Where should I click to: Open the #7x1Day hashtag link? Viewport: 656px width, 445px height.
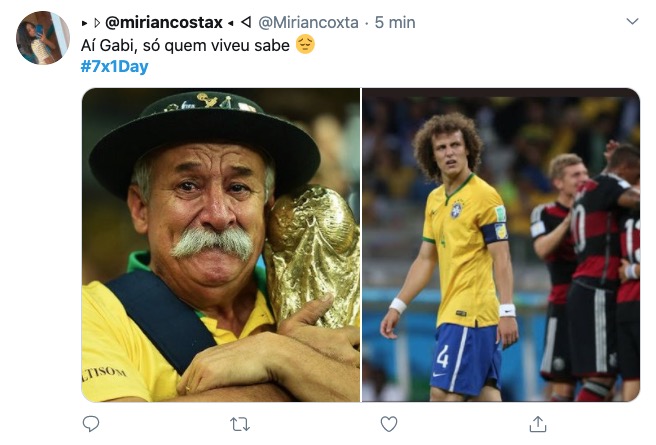113,67
